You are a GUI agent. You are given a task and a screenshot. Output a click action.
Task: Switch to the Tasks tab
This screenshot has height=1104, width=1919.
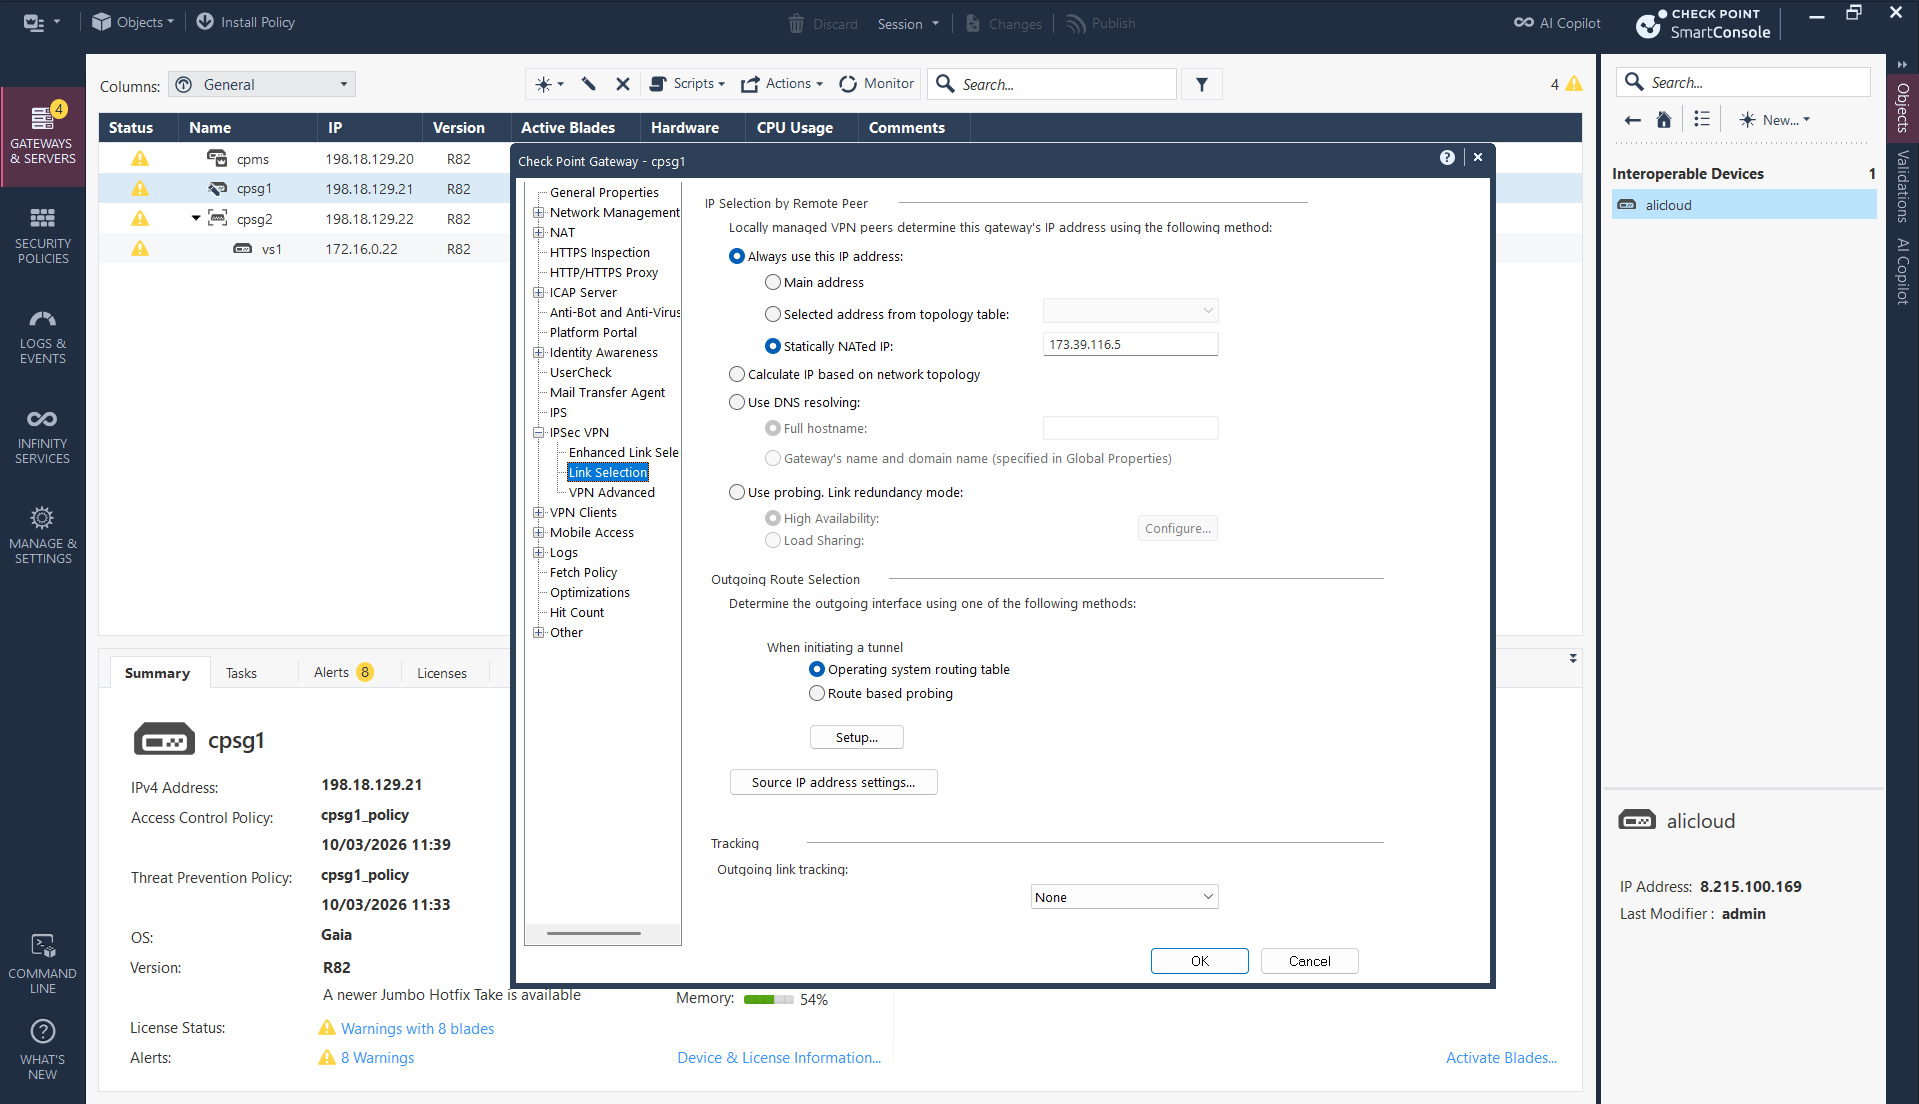[241, 673]
